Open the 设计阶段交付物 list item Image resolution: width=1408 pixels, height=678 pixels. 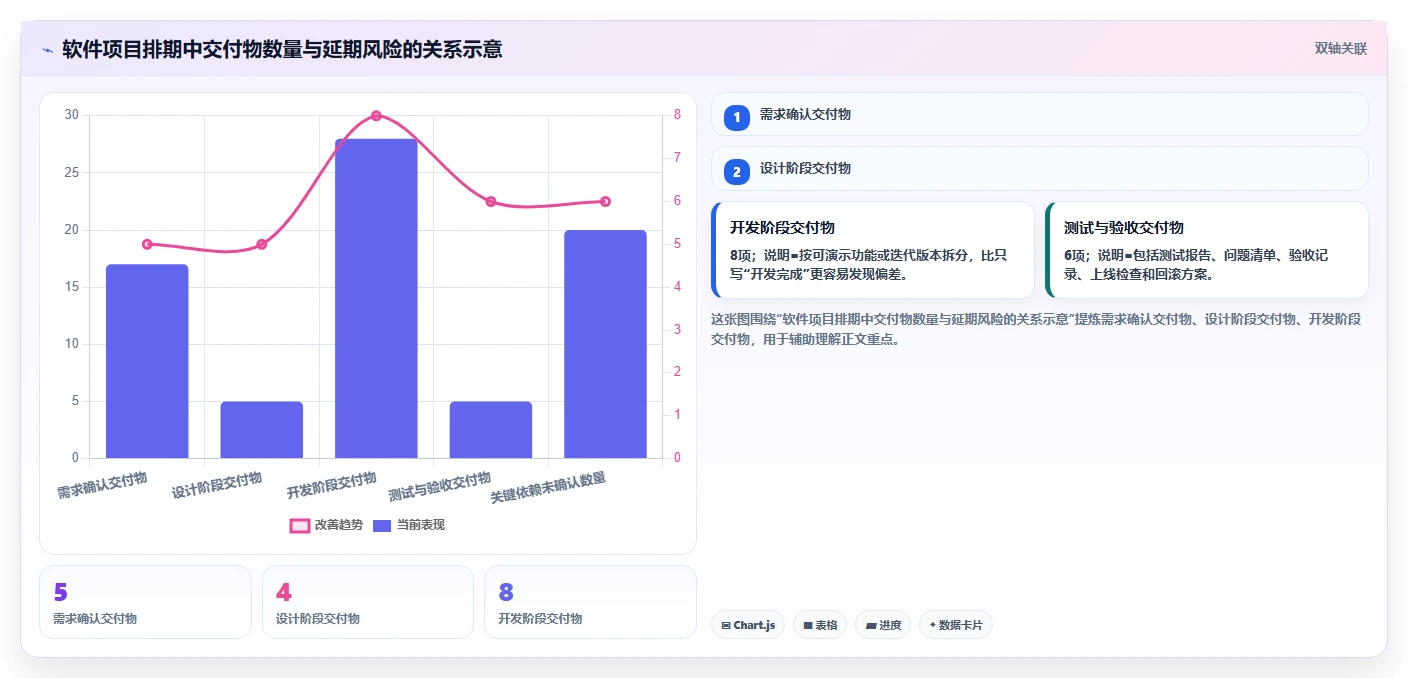coord(1039,168)
